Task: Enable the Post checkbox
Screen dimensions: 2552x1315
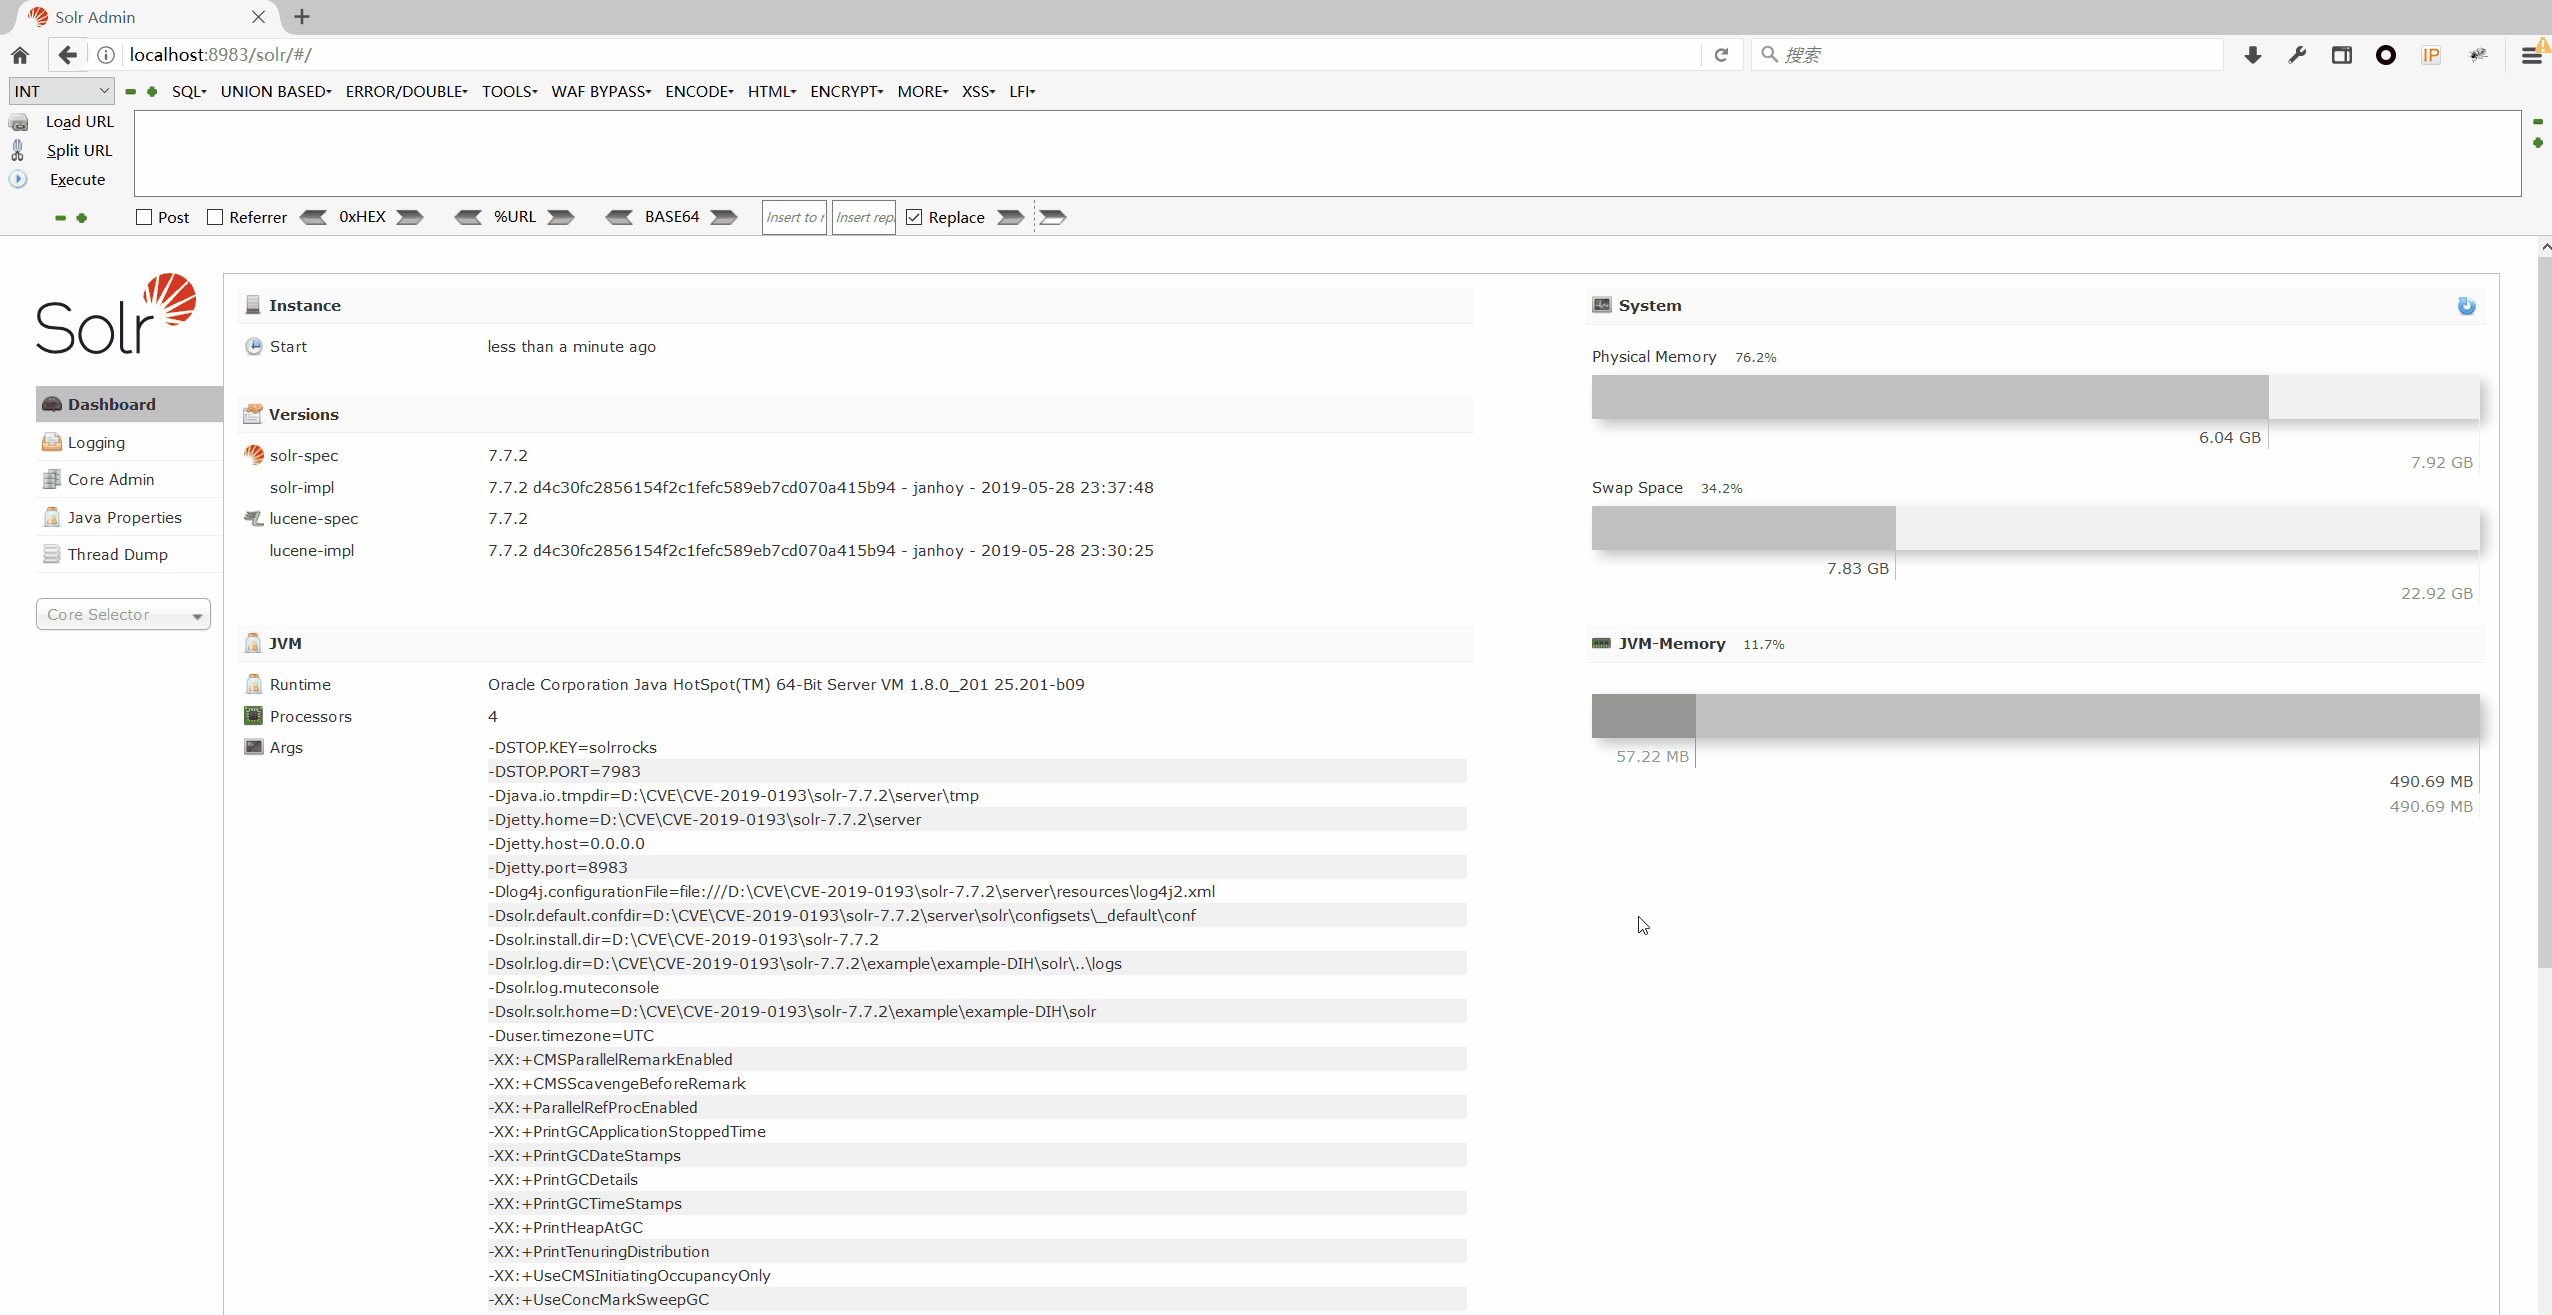Action: coord(144,217)
